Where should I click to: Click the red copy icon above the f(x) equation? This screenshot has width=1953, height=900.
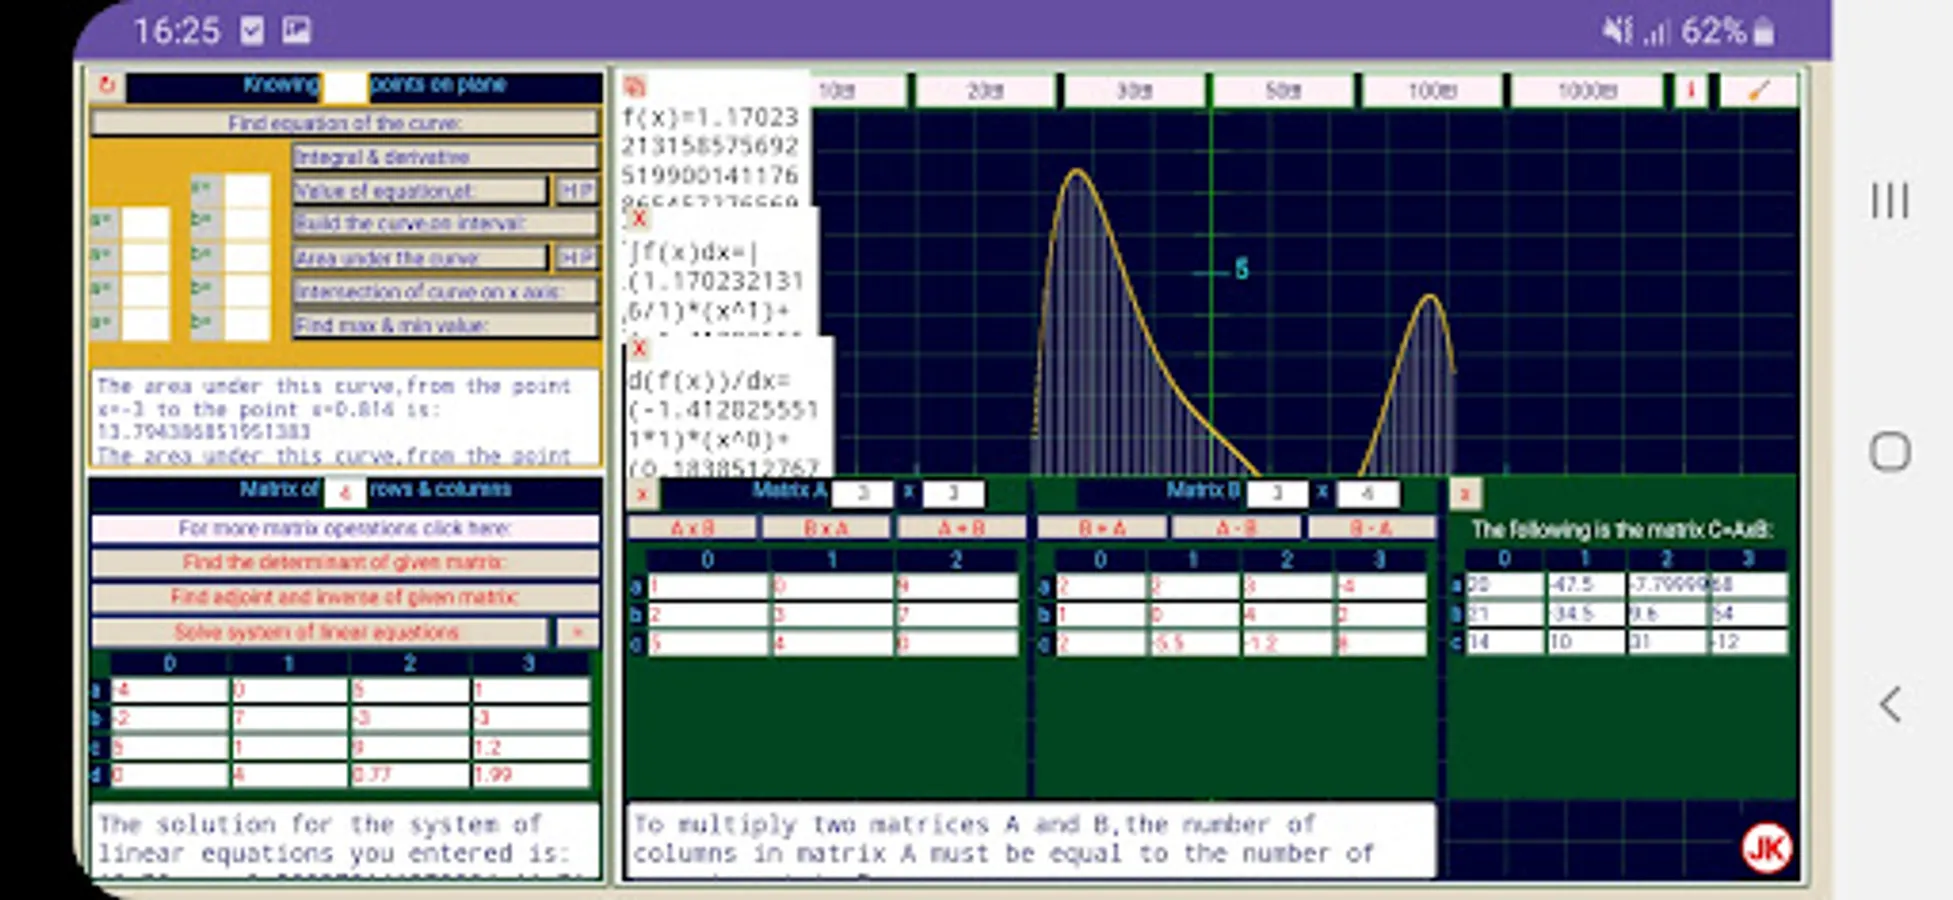(635, 88)
